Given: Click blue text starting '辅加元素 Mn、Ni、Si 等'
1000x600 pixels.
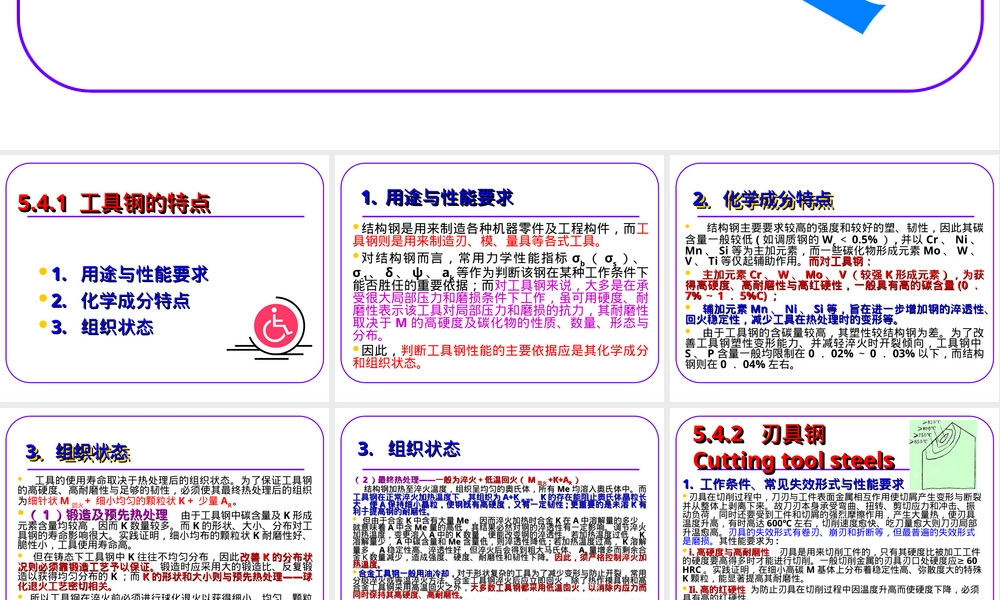Looking at the screenshot, I should 835,314.
